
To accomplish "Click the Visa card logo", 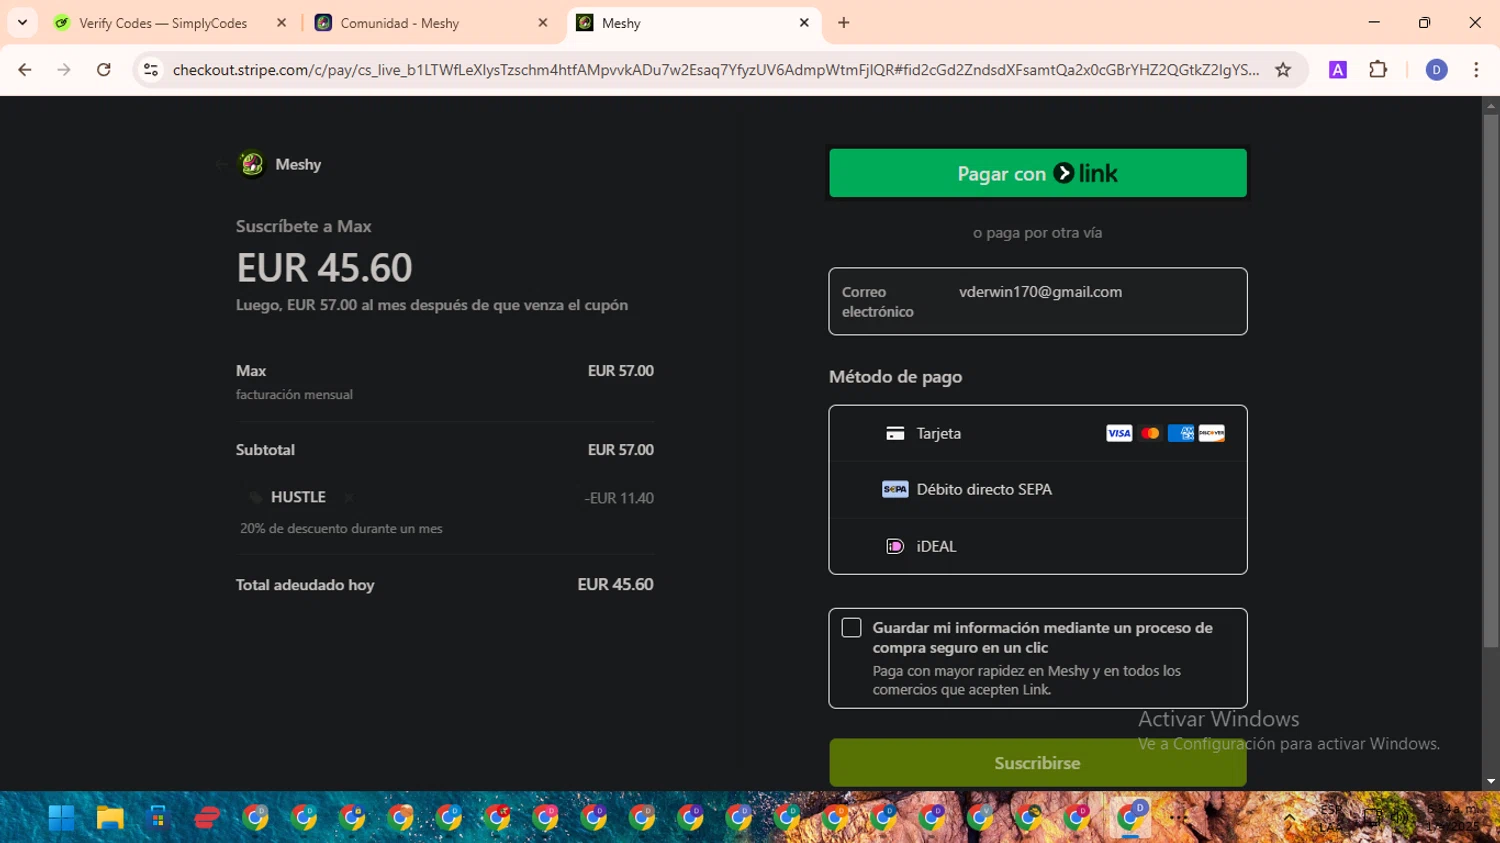I will (1119, 433).
